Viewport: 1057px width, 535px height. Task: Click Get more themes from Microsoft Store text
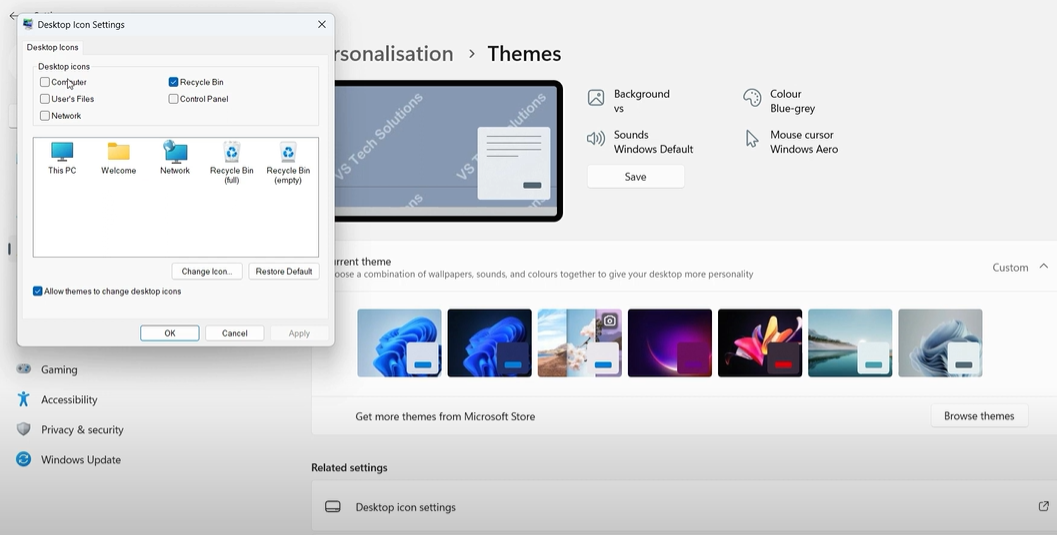point(445,416)
